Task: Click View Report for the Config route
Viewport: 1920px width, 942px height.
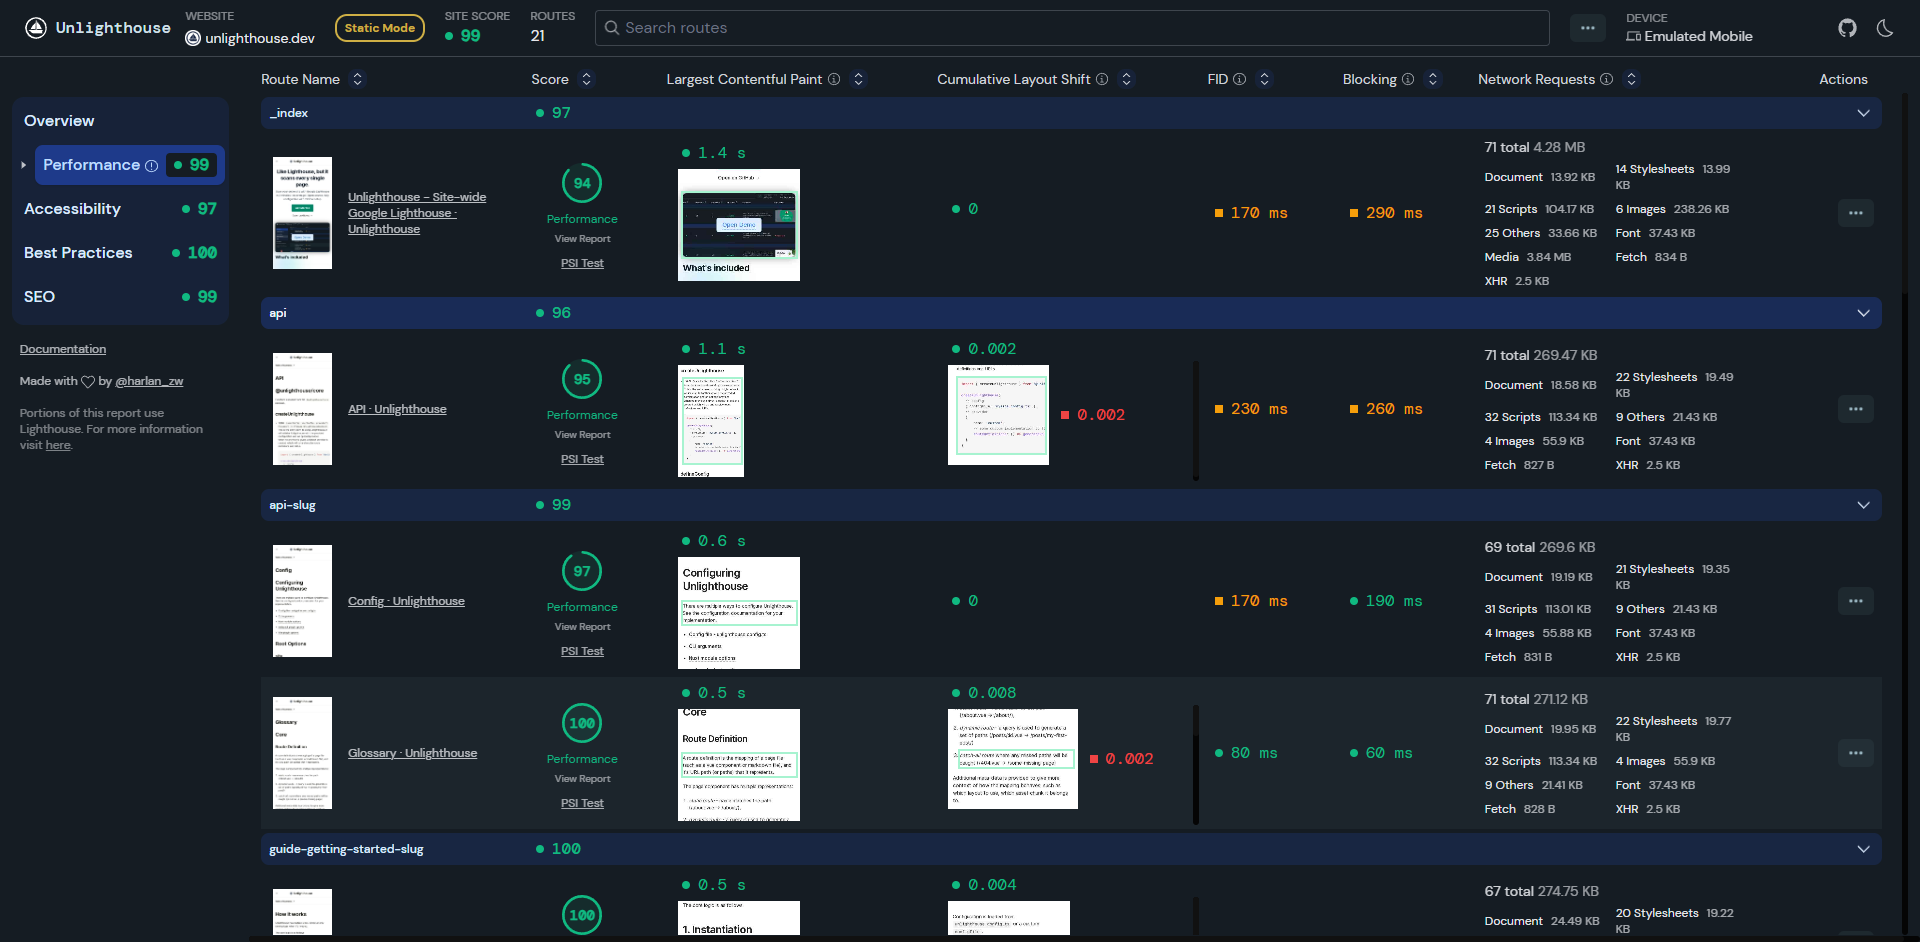Action: (x=582, y=627)
